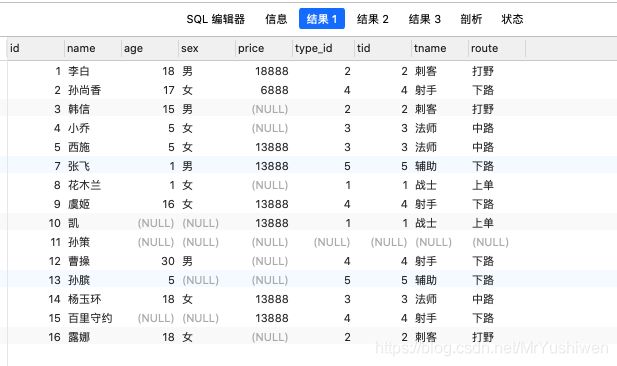617x366 pixels.
Task: Click the name cell 百里守约
Action: (90, 318)
